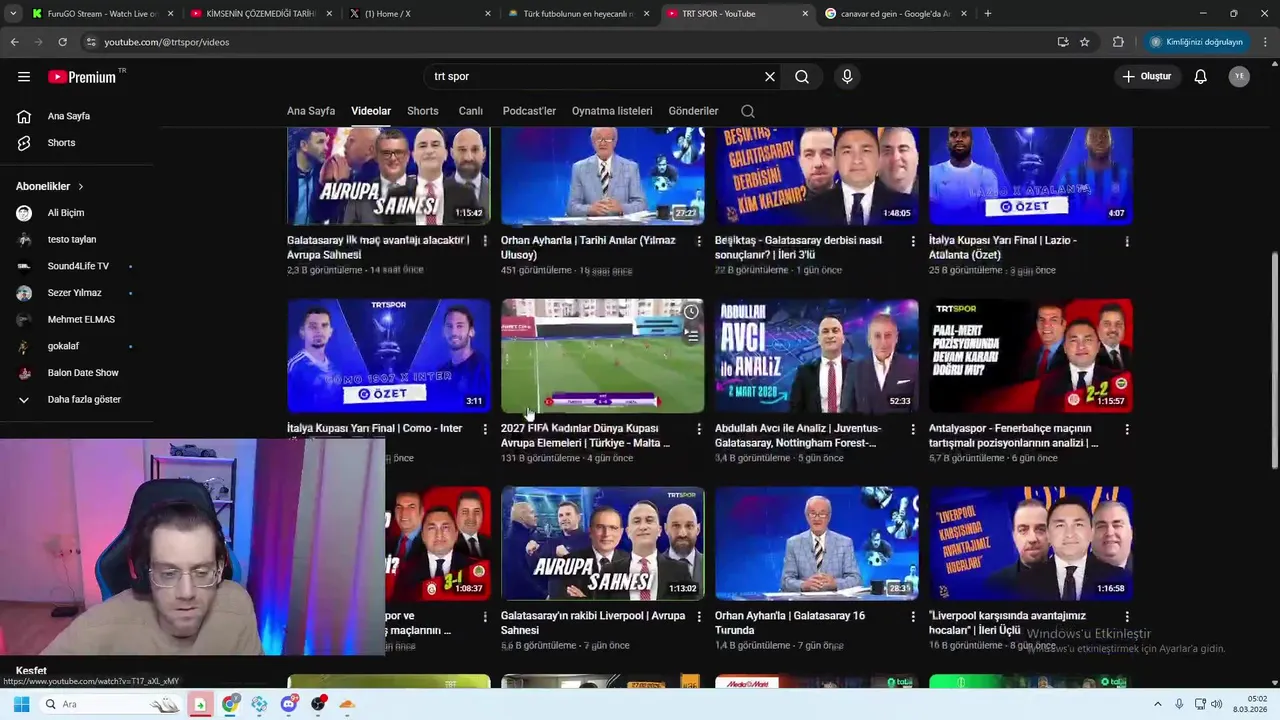Go to the YouTube Premium logo home
Image resolution: width=1280 pixels, height=720 pixels.
(x=82, y=77)
